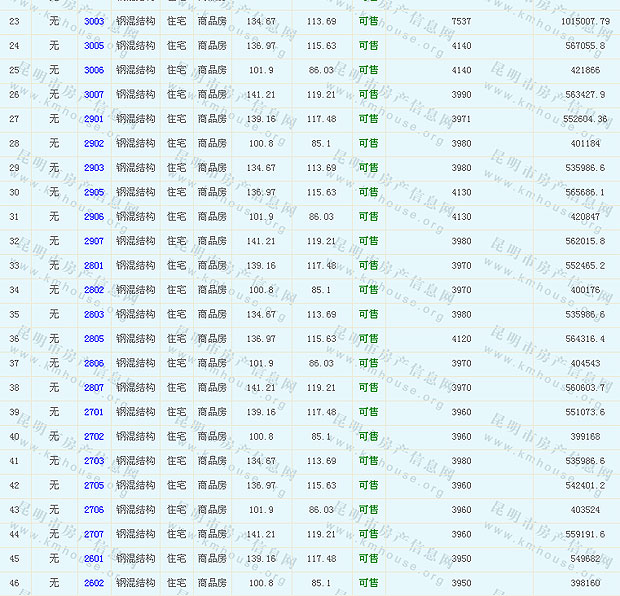Viewport: 620px width, 596px height.
Task: Open room 2905 link
Action: 94,192
